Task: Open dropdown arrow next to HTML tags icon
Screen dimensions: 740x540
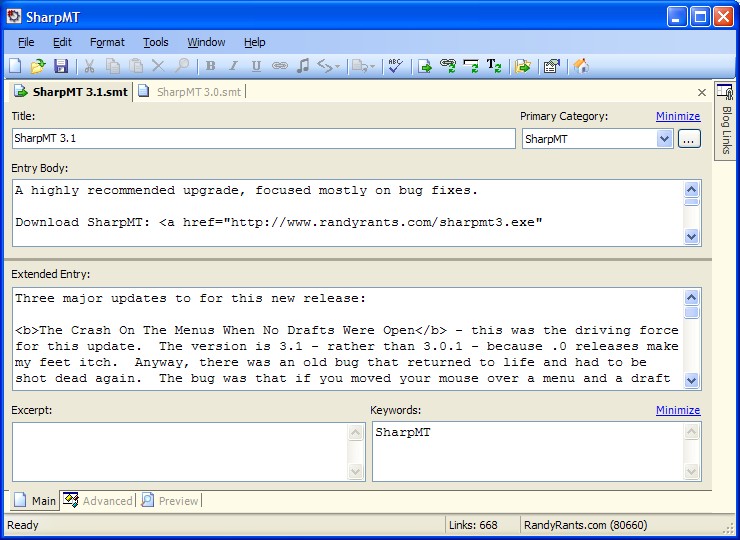Action: pos(337,67)
